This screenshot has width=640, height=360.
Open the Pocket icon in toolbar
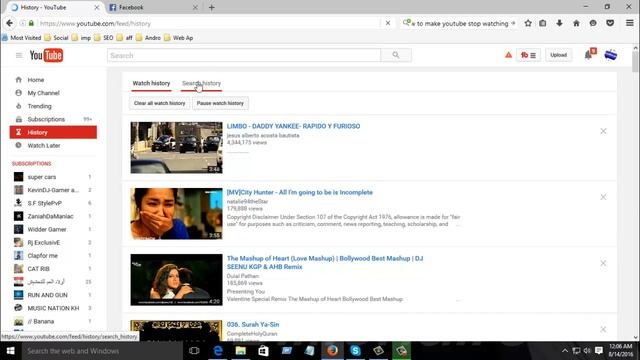tap(610, 23)
